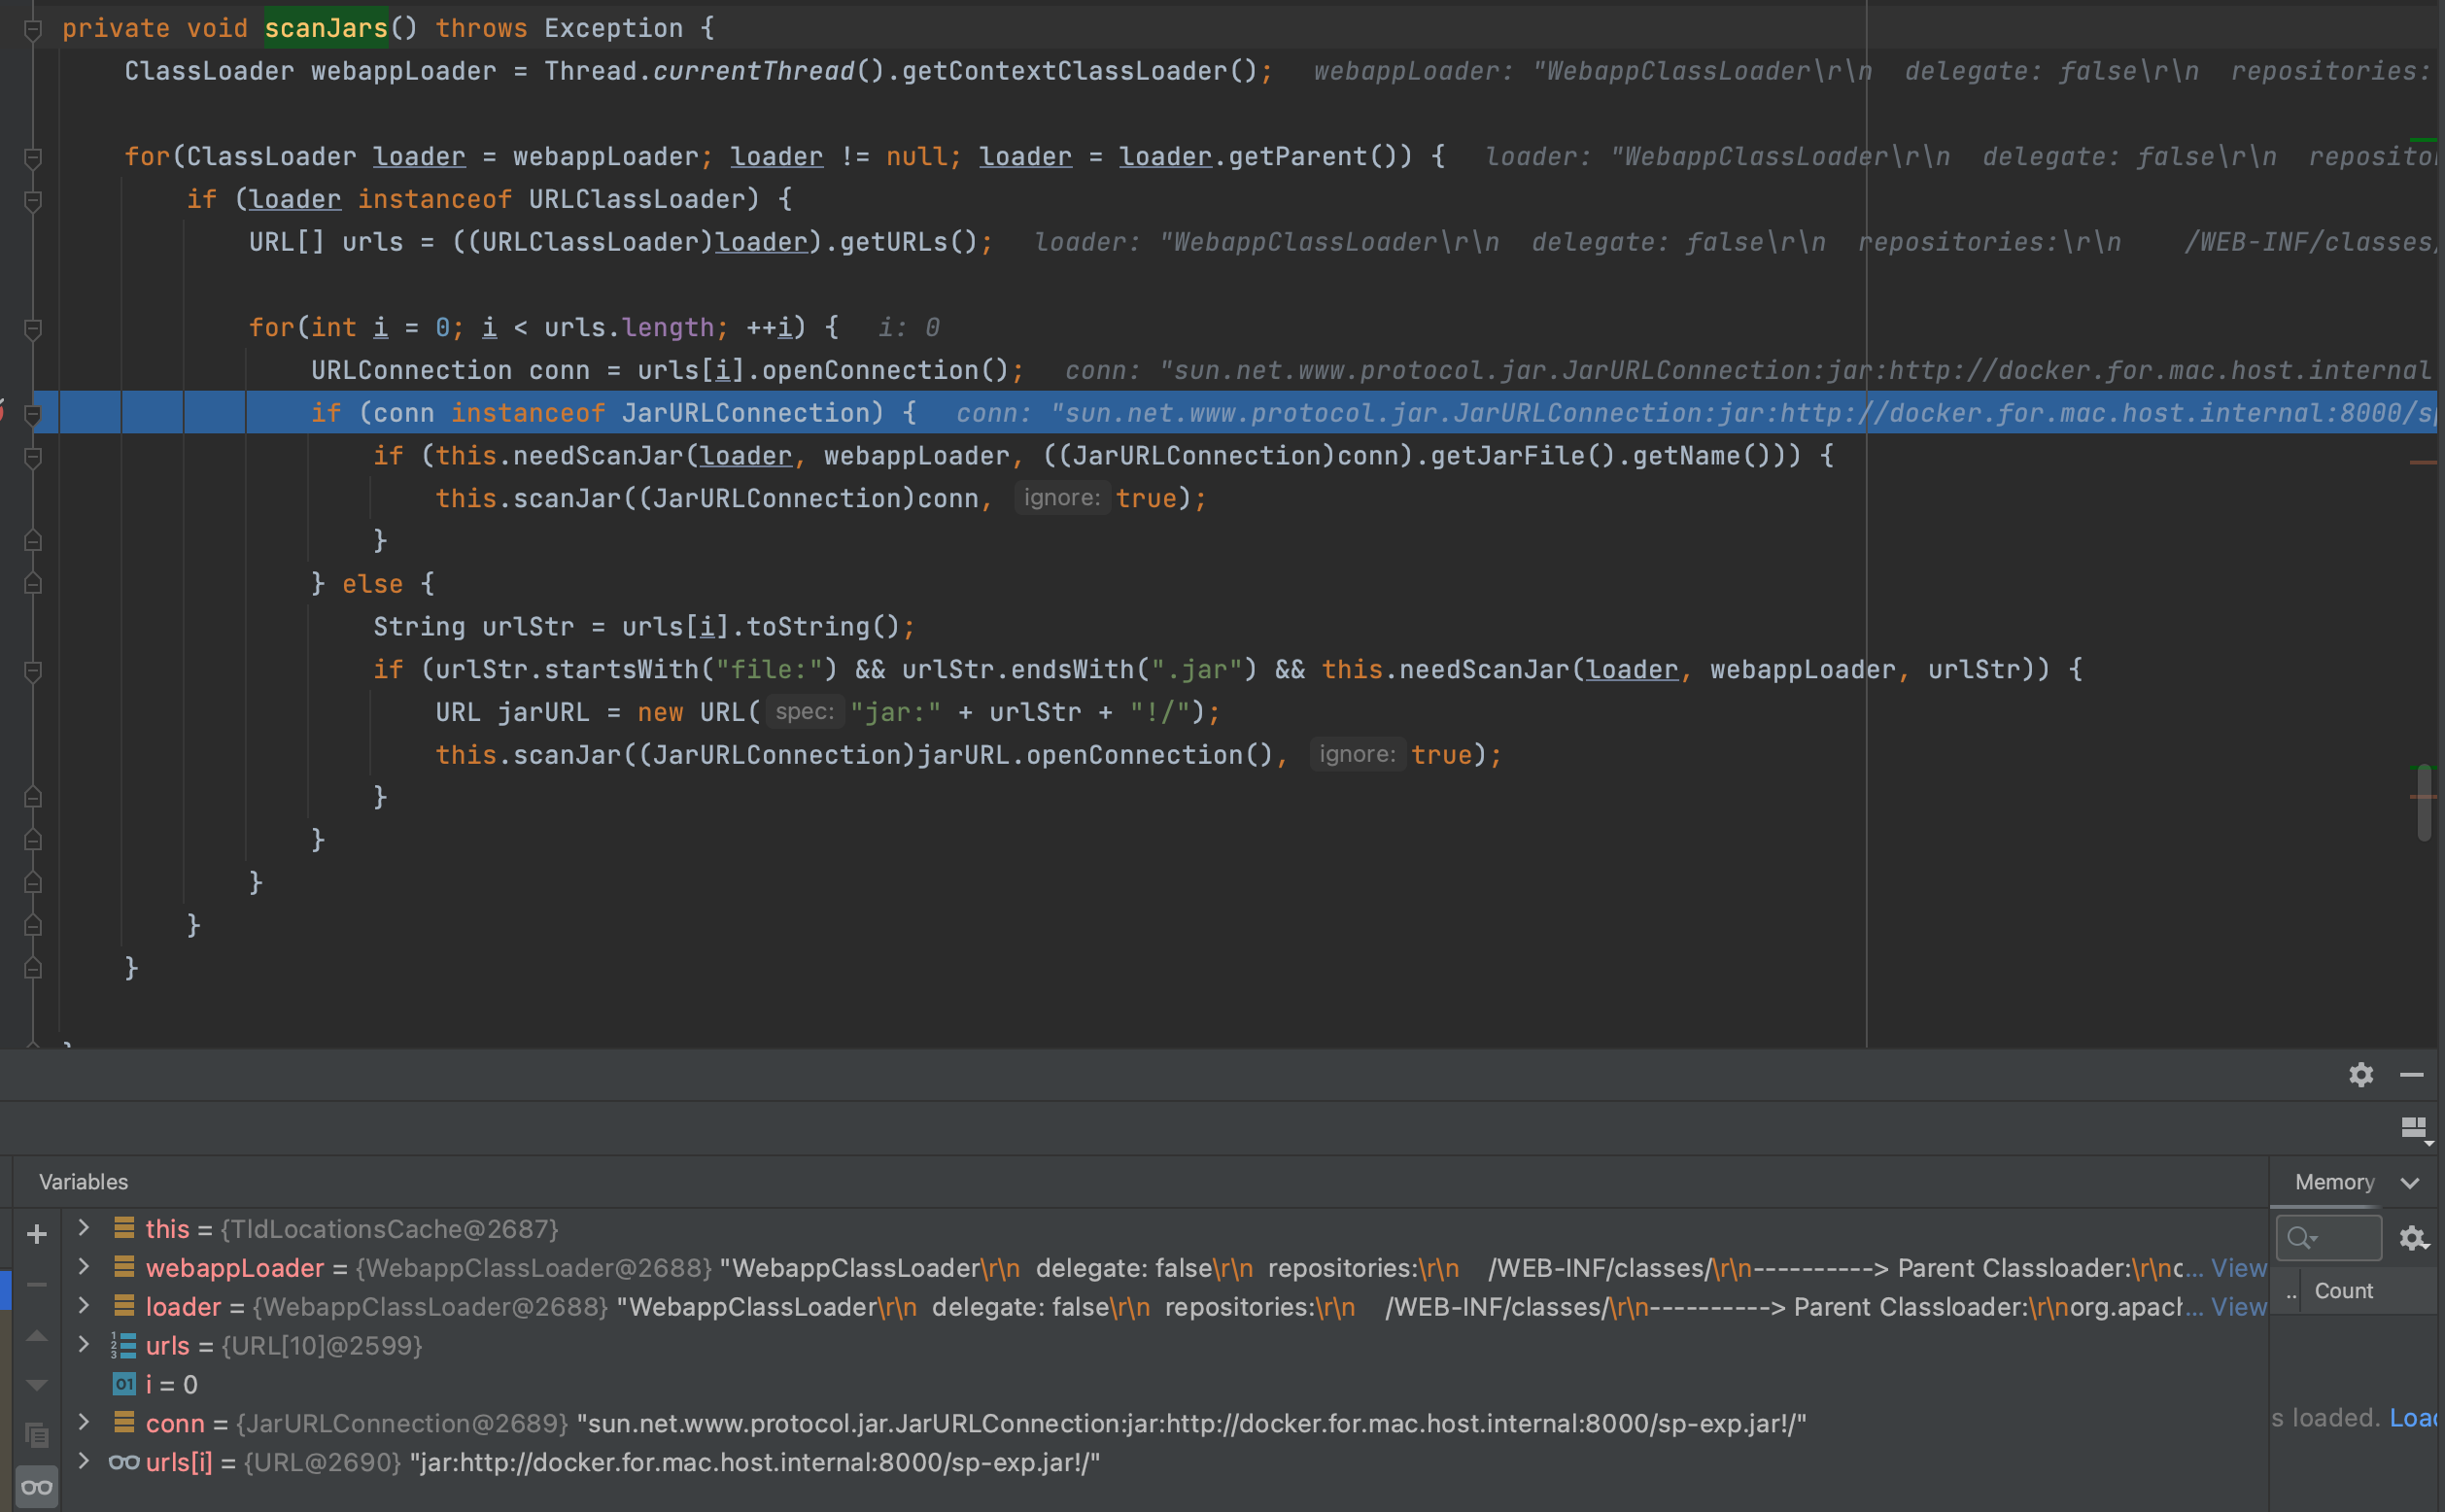Click the watch glasses icon beside urls[i]
Viewport: 2445px width, 1512px height.
124,1462
